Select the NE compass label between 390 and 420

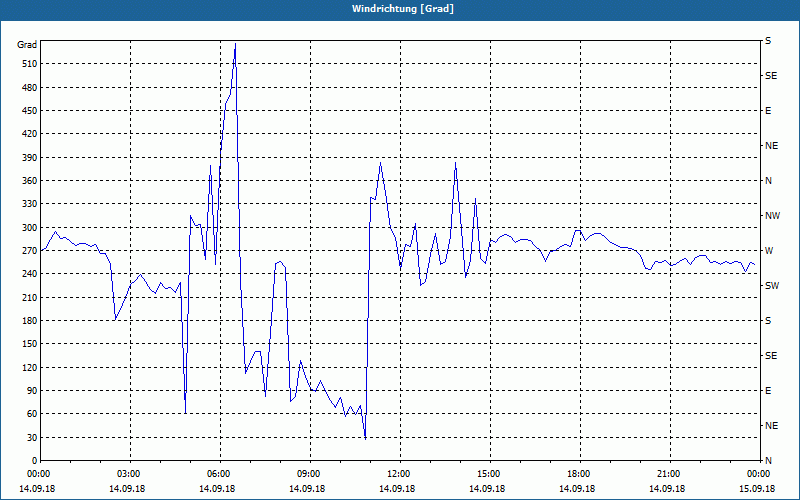(772, 146)
